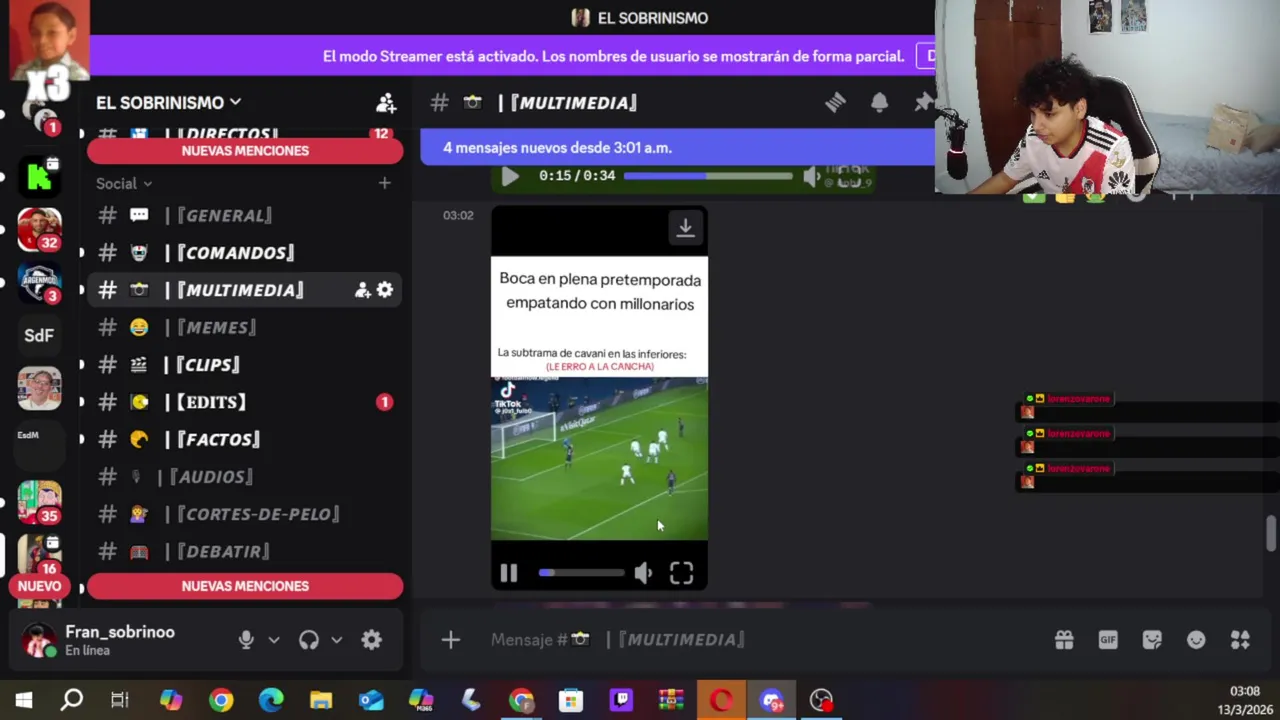The image size is (1280, 720).
Task: Open the EDITS channel
Action: (x=245, y=402)
